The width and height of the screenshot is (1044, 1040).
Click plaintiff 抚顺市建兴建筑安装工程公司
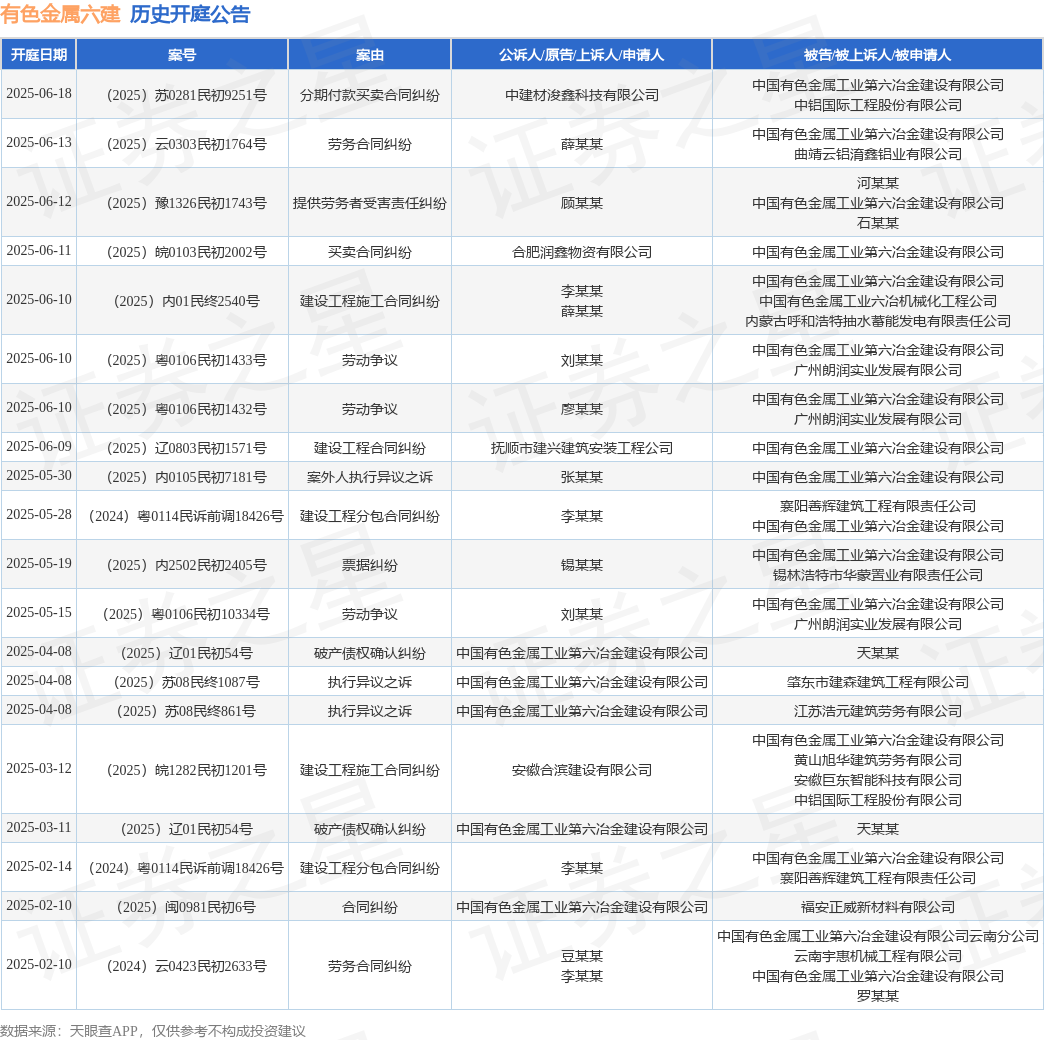[582, 448]
